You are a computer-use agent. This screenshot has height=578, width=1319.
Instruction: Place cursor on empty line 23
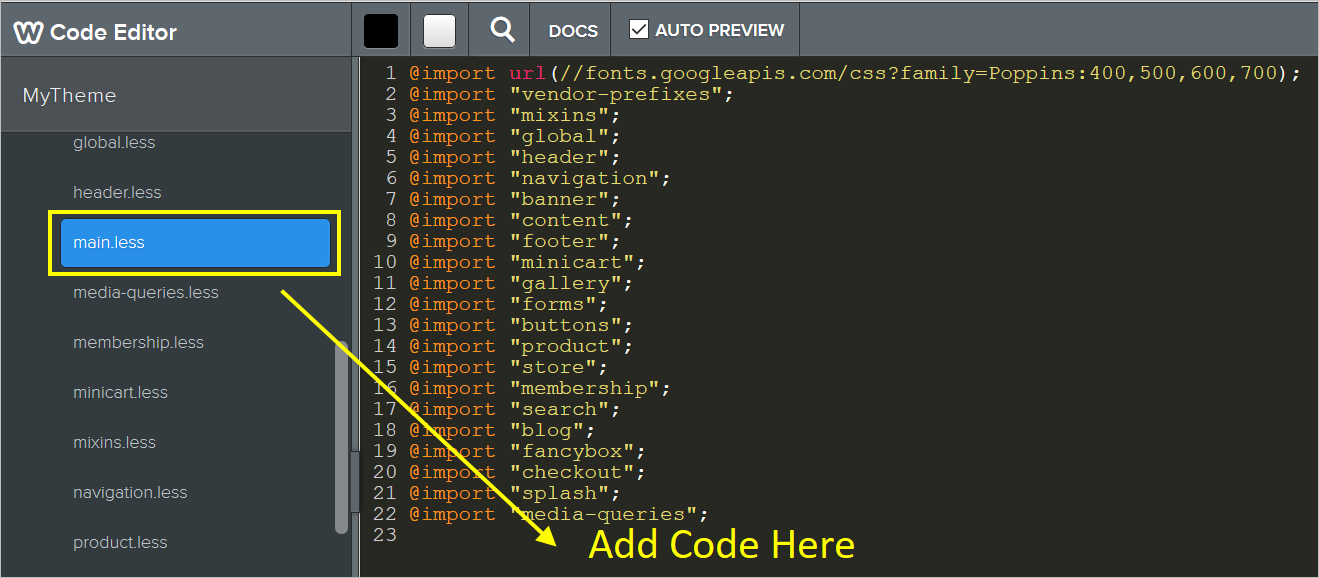(600, 536)
